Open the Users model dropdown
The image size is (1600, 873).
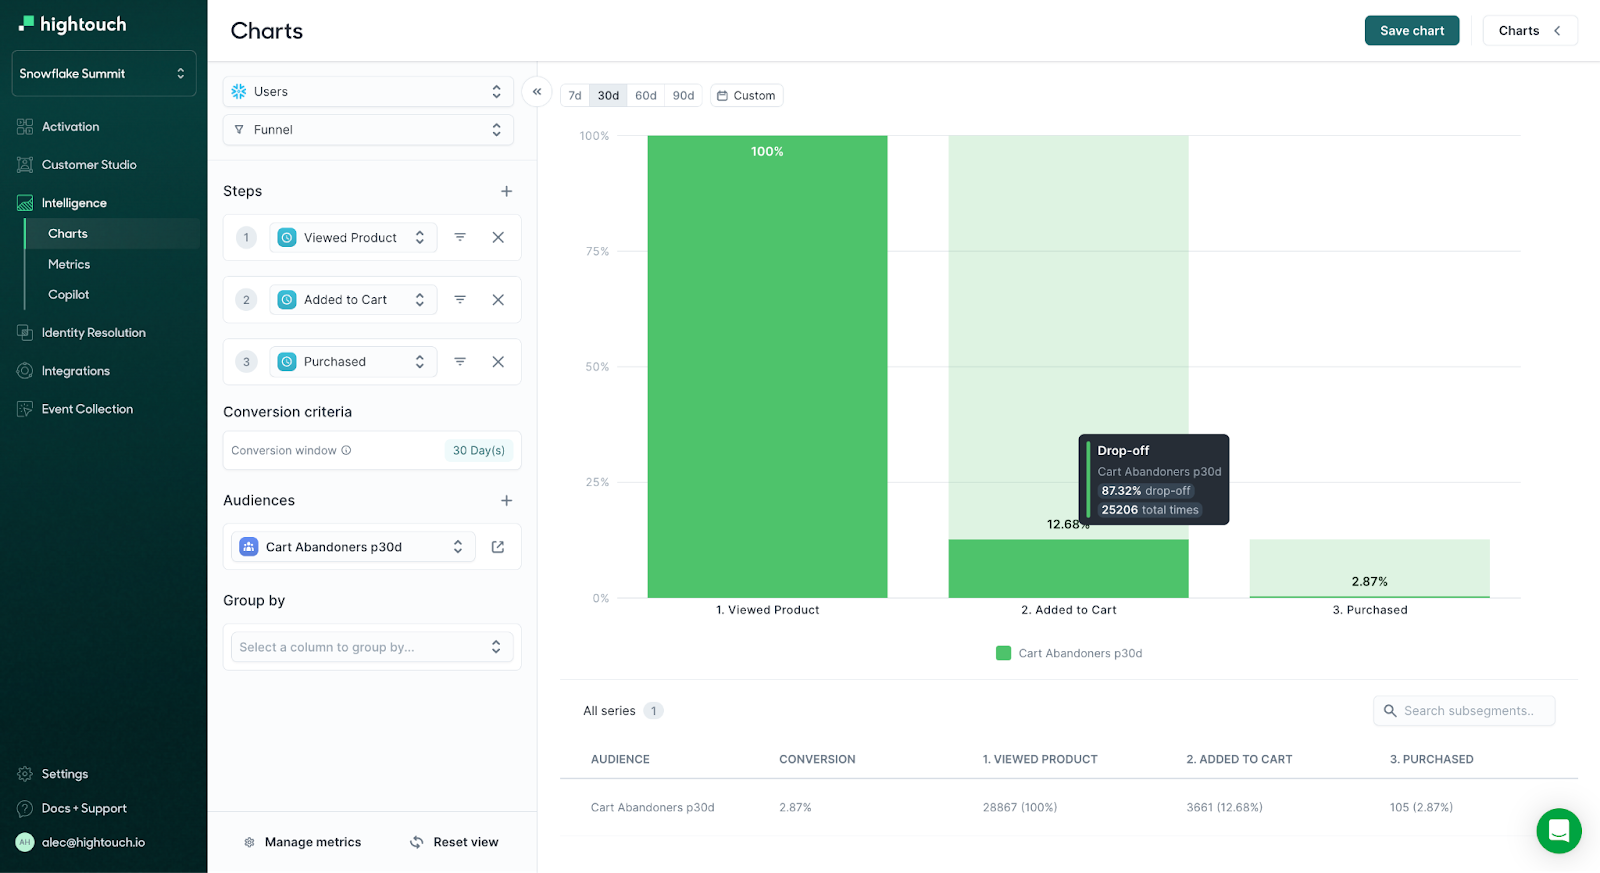pyautogui.click(x=368, y=92)
